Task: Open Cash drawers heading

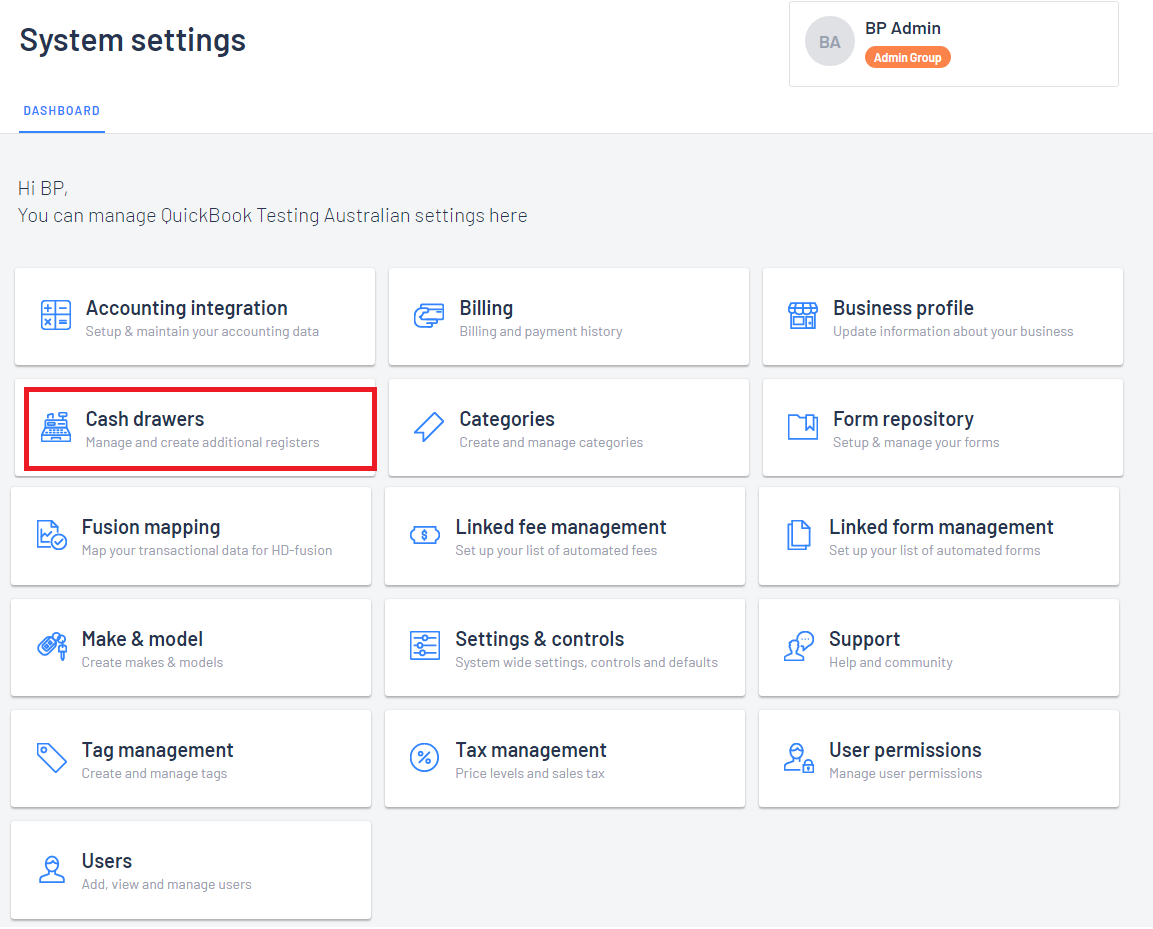Action: (145, 419)
